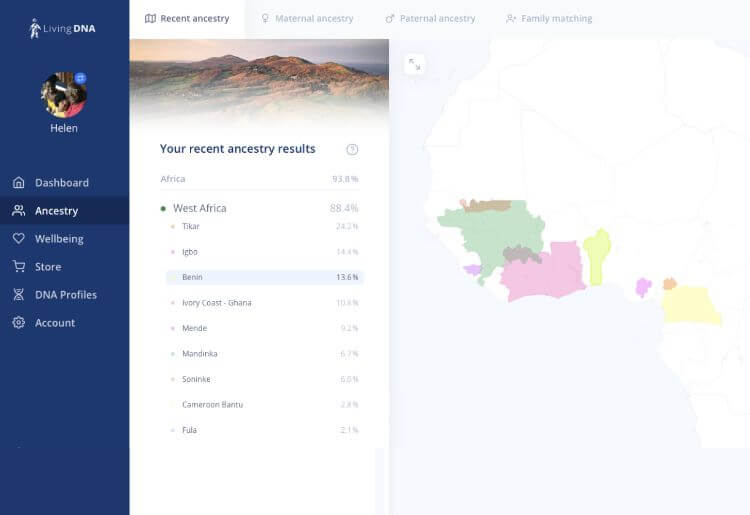Switch to the Family matching tab
Image resolution: width=750 pixels, height=515 pixels.
(x=549, y=18)
